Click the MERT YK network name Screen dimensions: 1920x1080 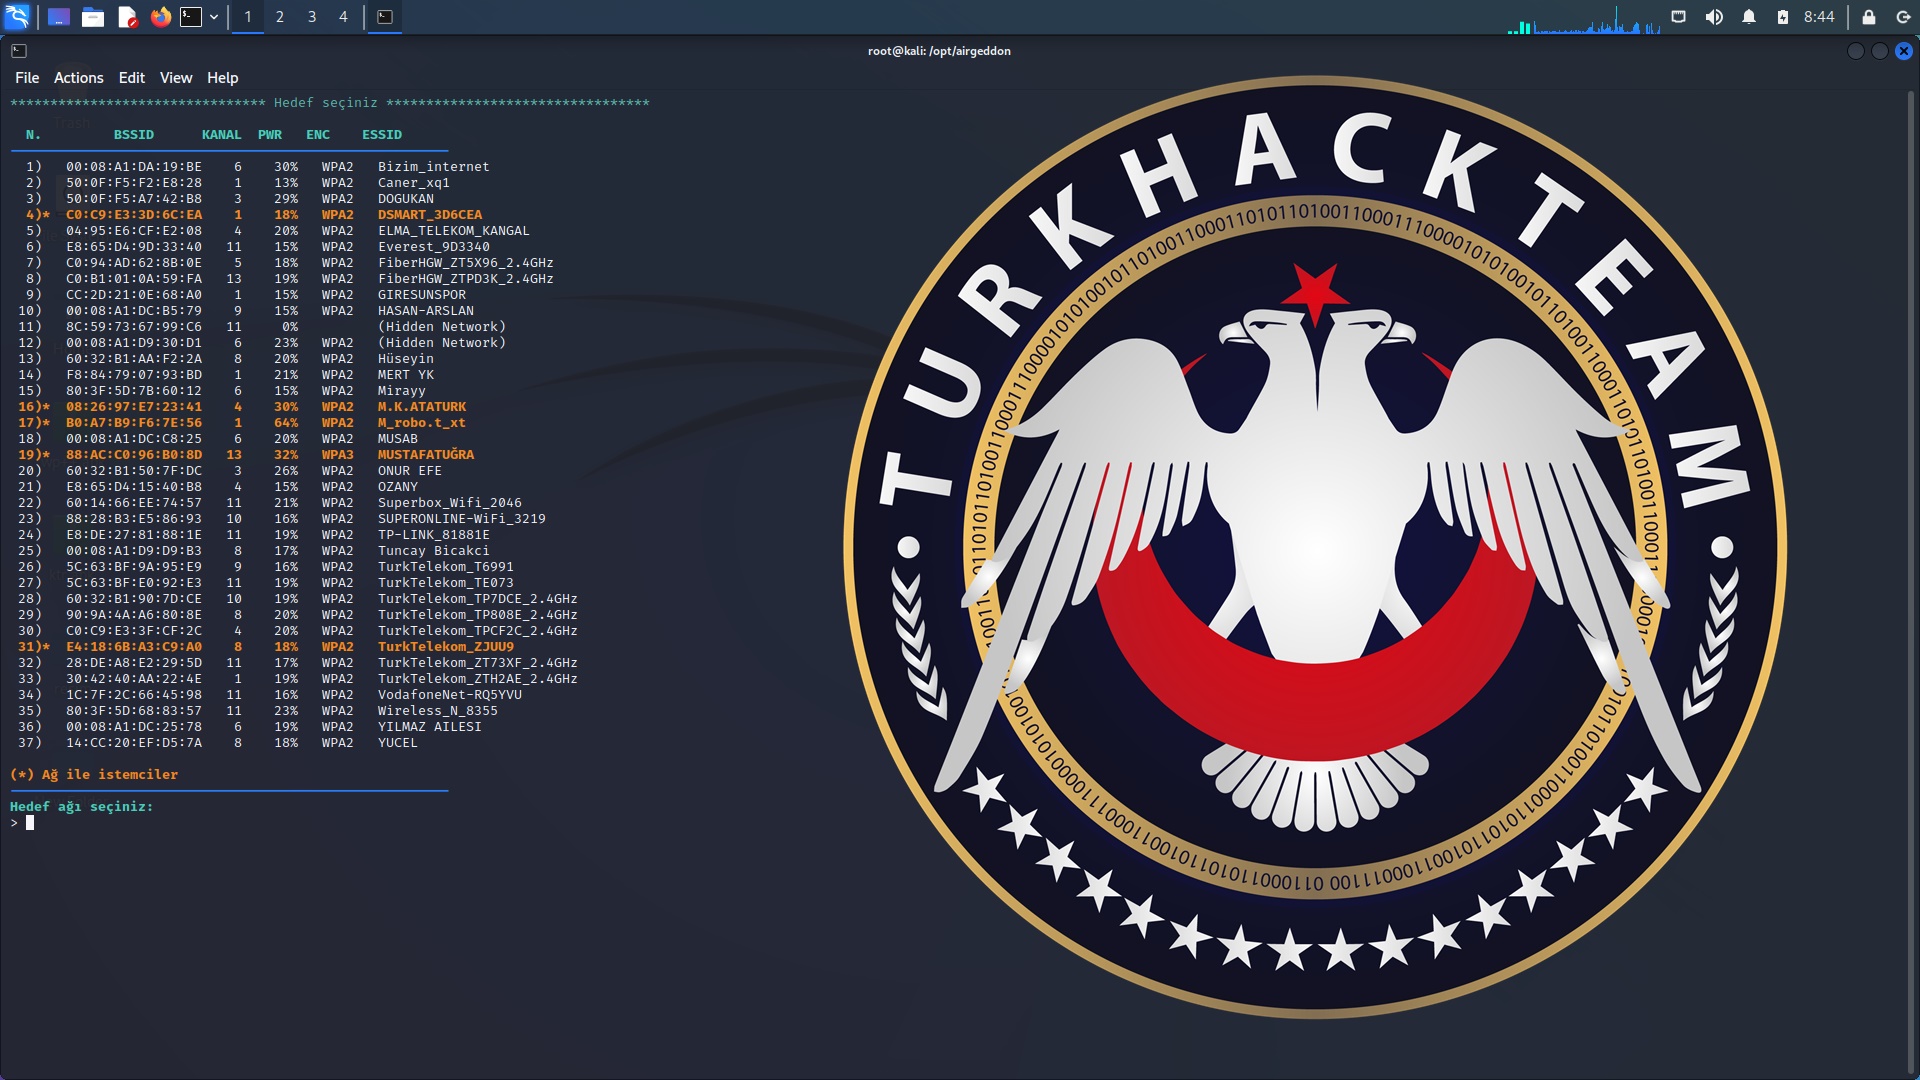(406, 375)
